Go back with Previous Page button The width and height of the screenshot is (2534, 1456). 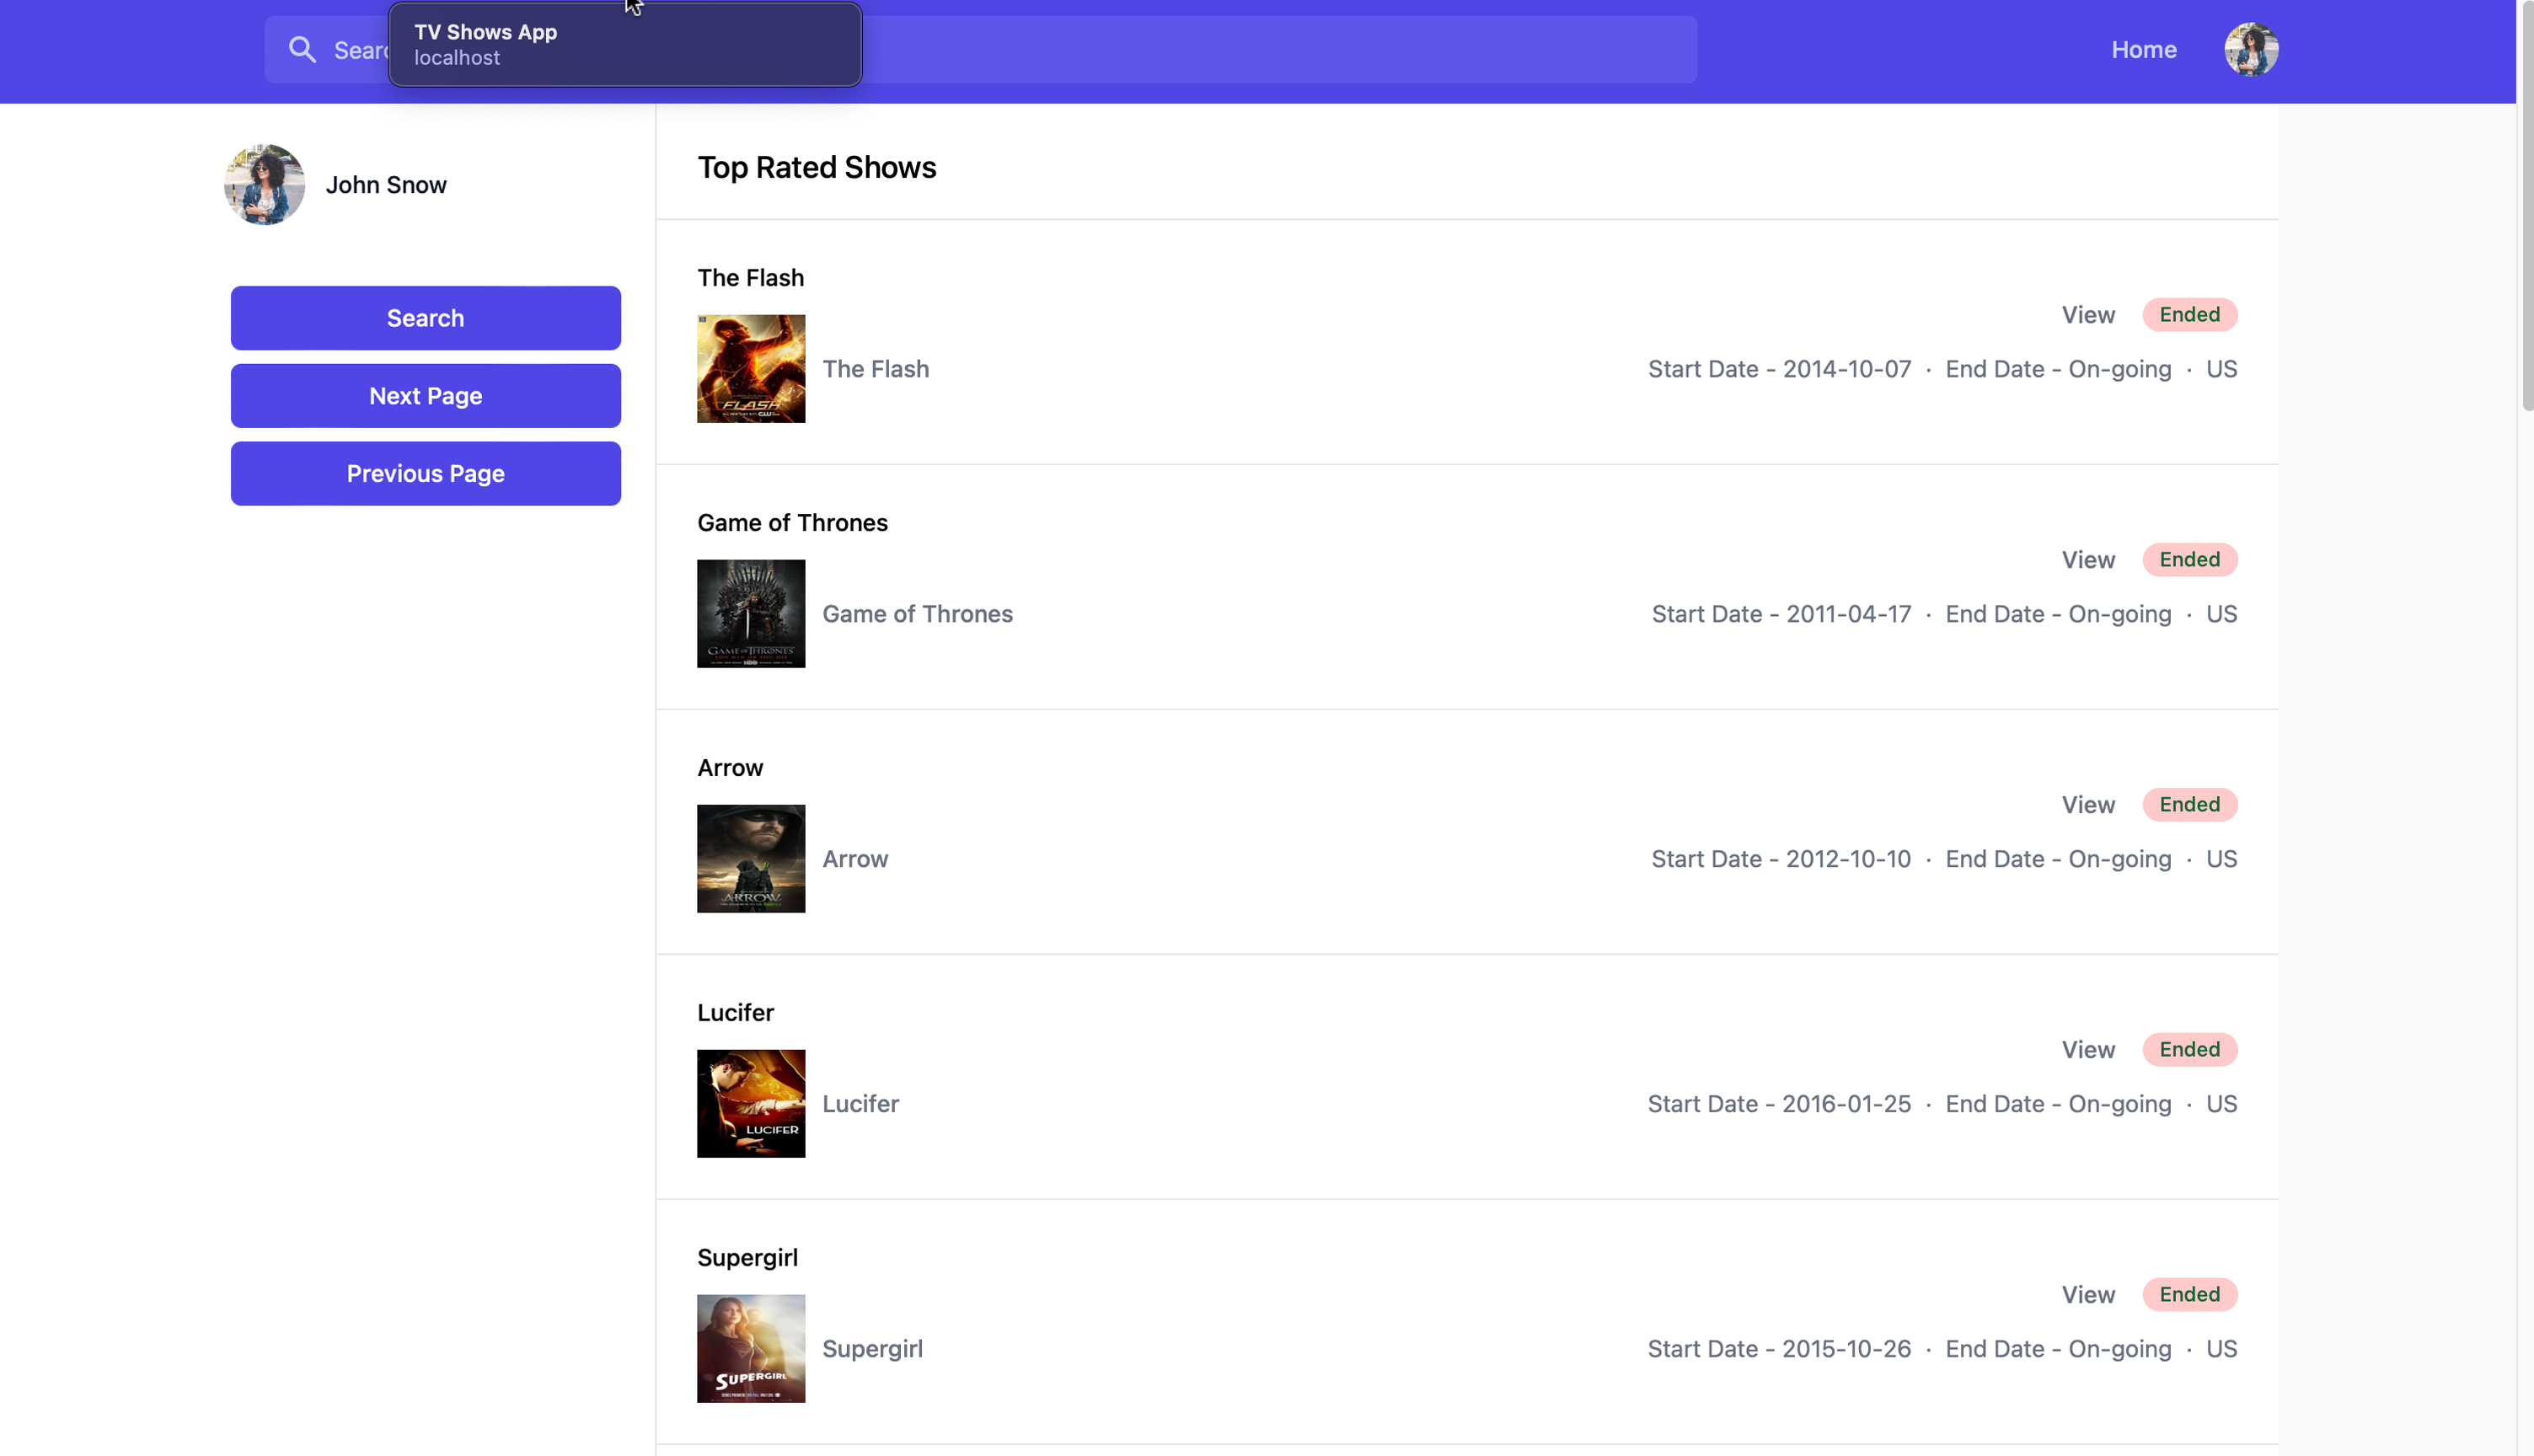(426, 474)
